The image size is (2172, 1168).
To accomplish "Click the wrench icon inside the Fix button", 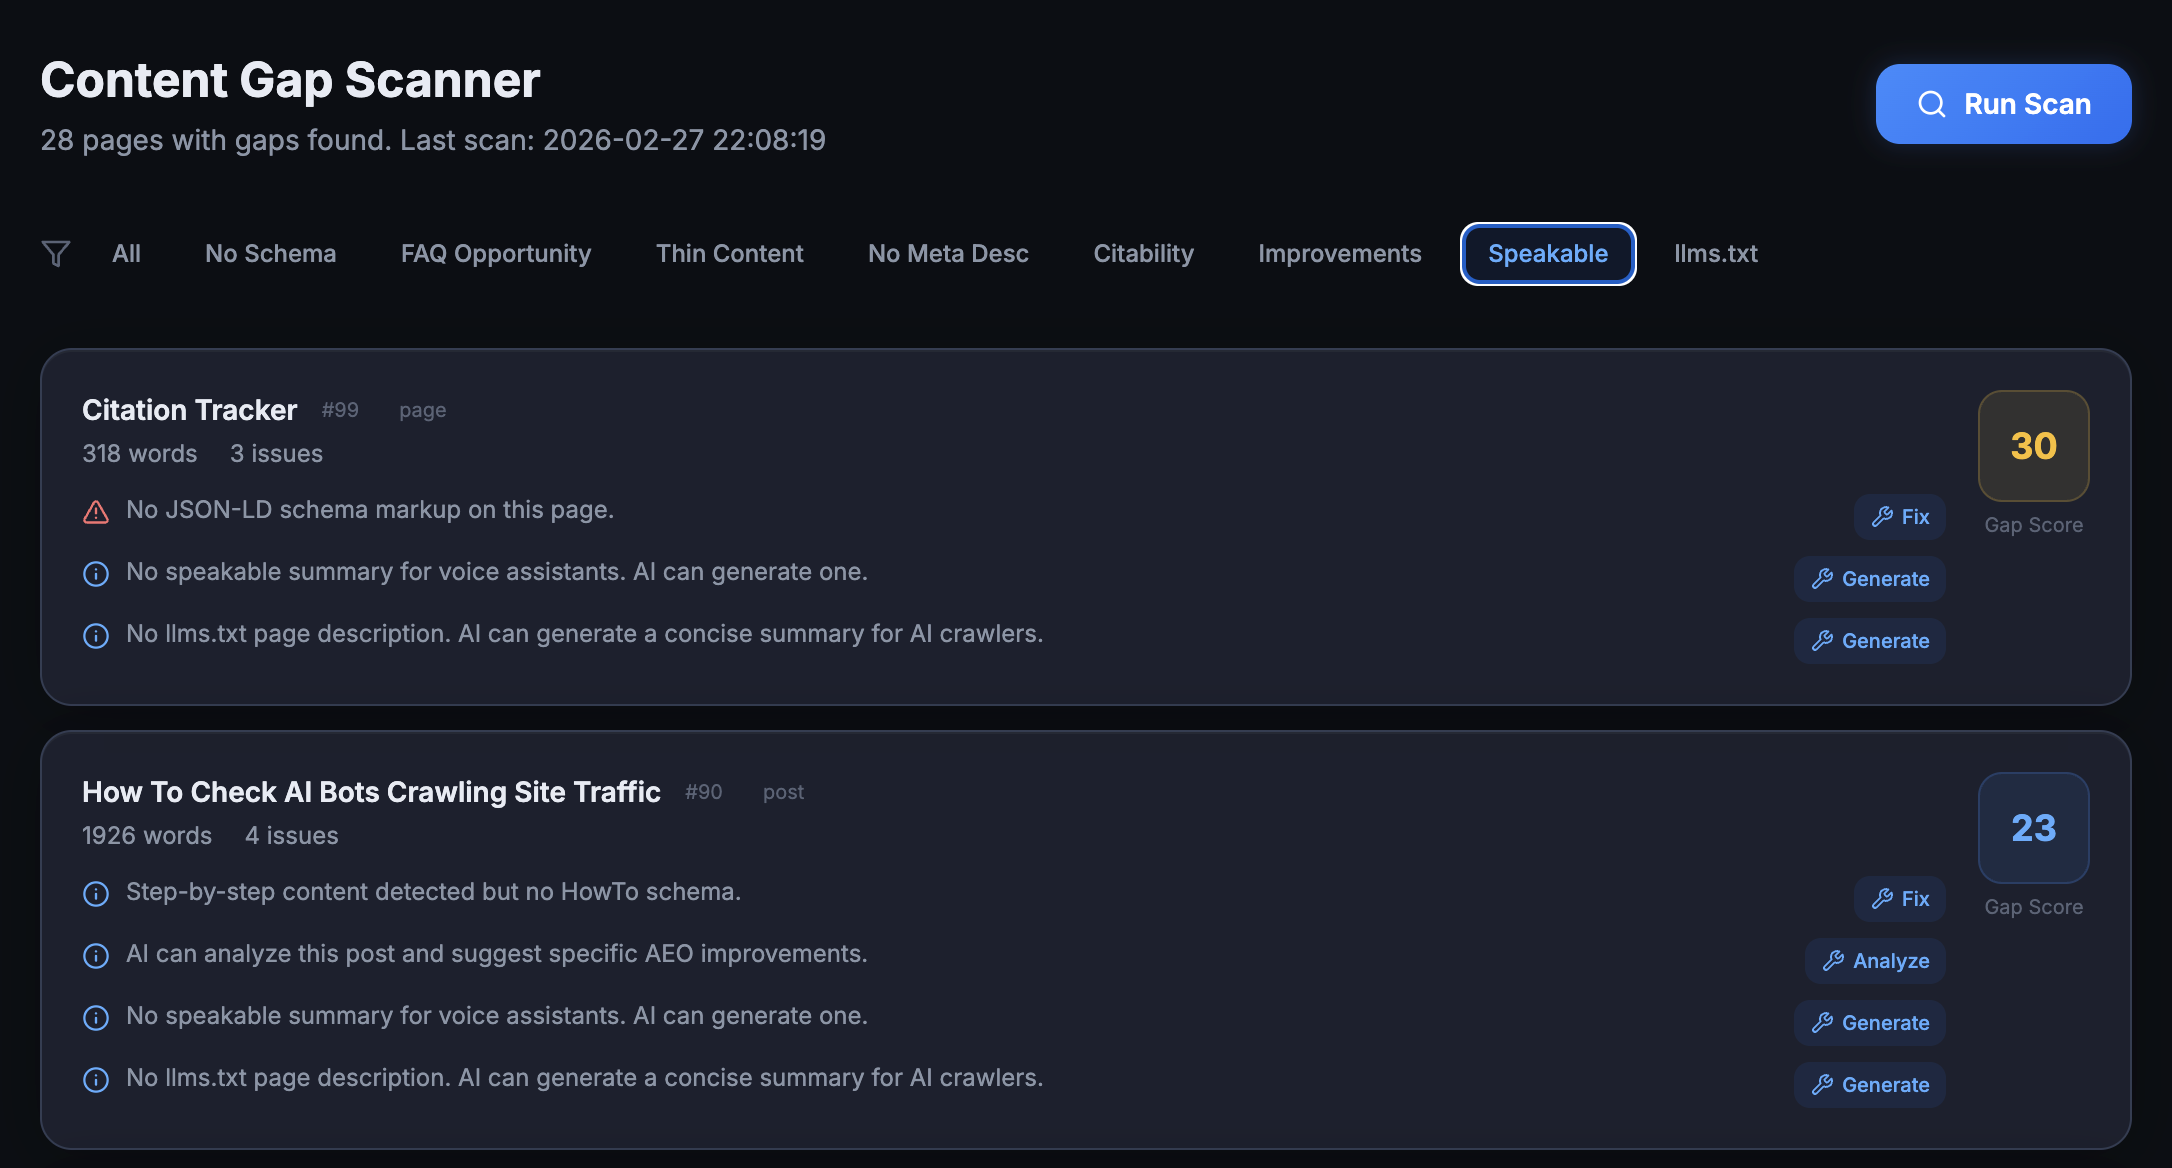I will pyautogui.click(x=1881, y=517).
